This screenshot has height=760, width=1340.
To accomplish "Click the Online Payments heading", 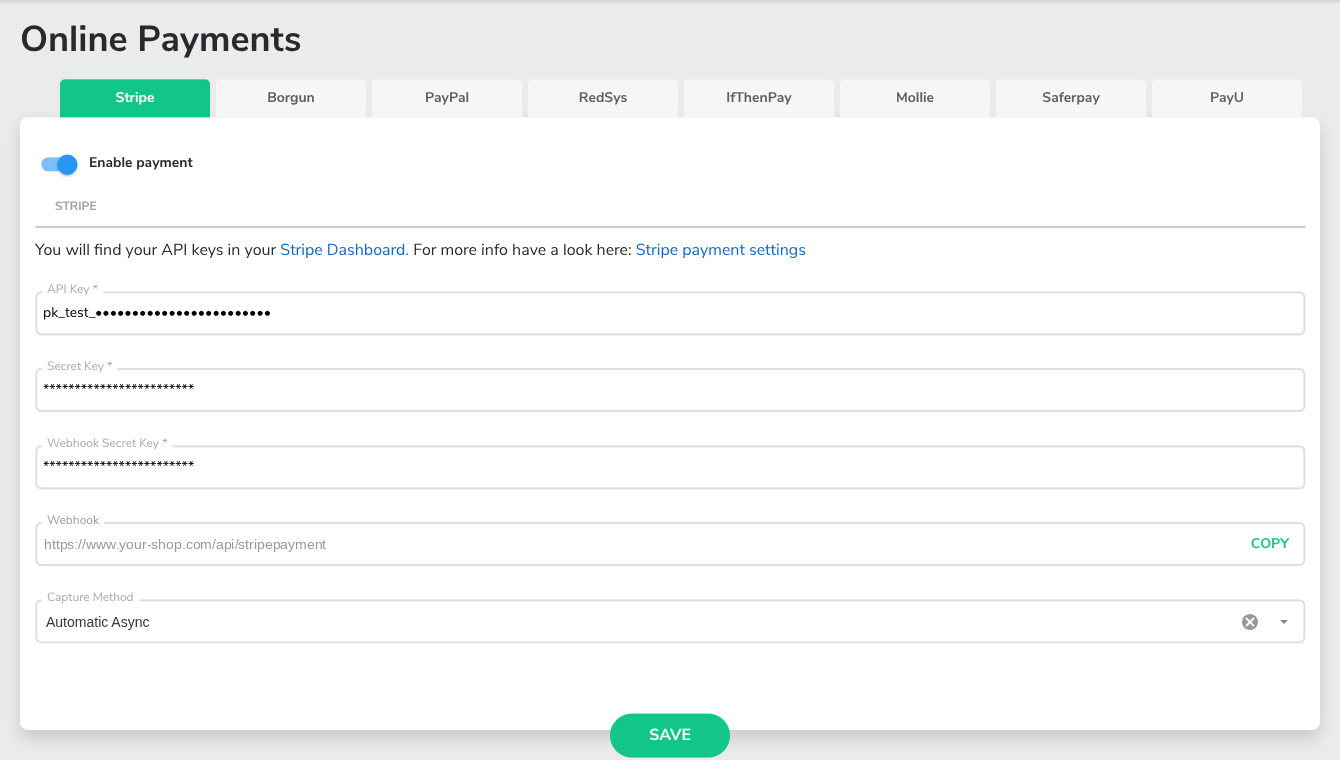I will 161,39.
